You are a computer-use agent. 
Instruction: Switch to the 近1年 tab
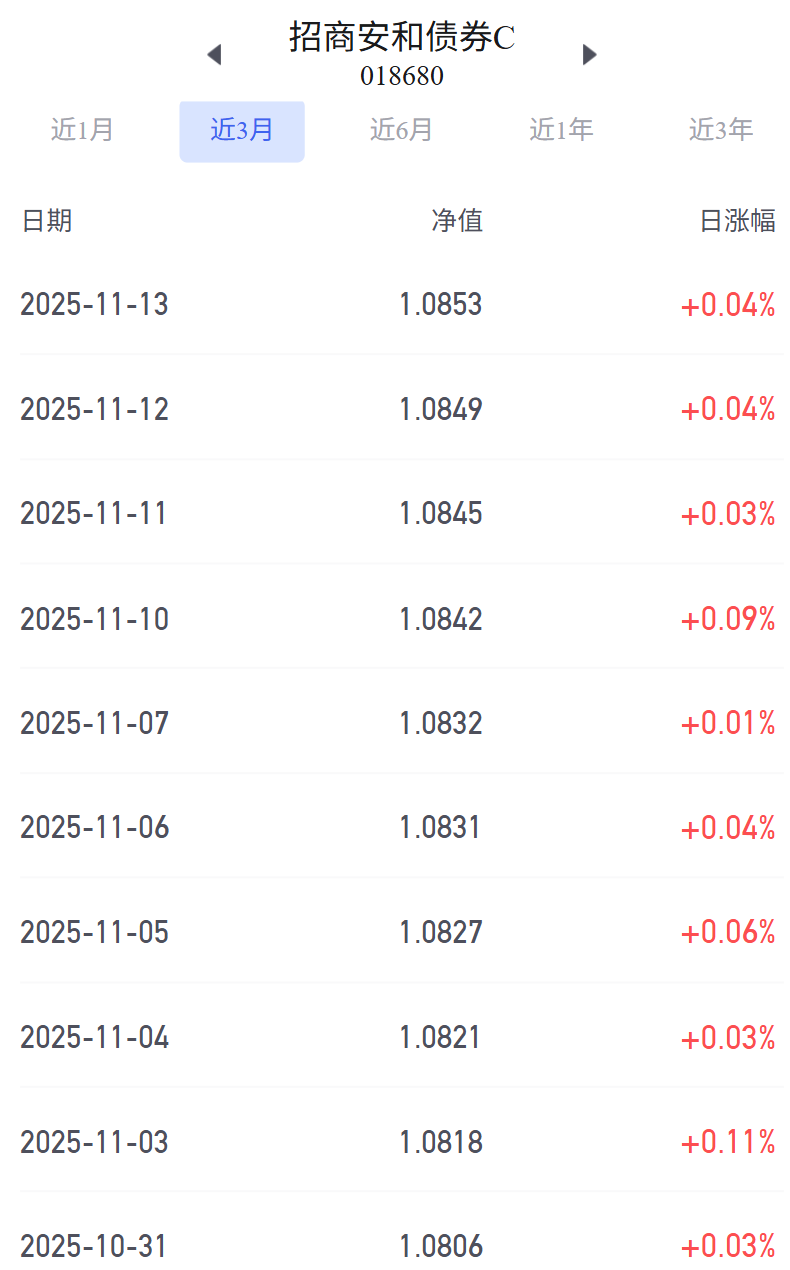pos(561,130)
